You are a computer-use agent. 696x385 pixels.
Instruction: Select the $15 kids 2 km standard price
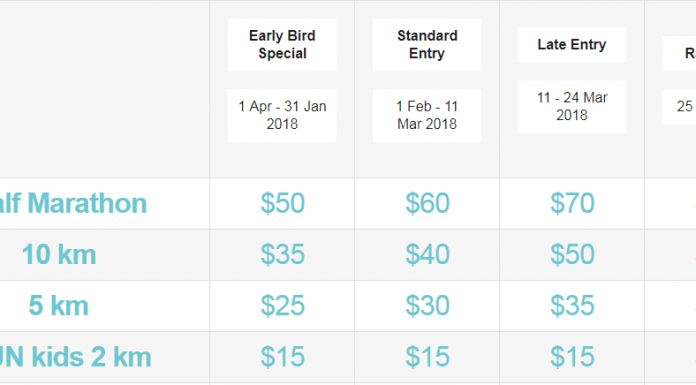pos(427,357)
